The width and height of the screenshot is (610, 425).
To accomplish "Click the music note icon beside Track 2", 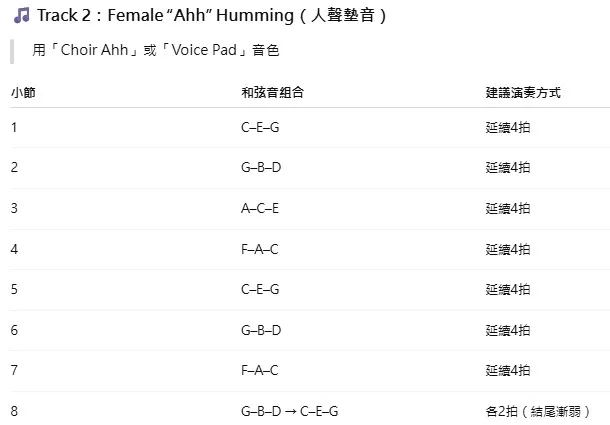I will pos(21,16).
